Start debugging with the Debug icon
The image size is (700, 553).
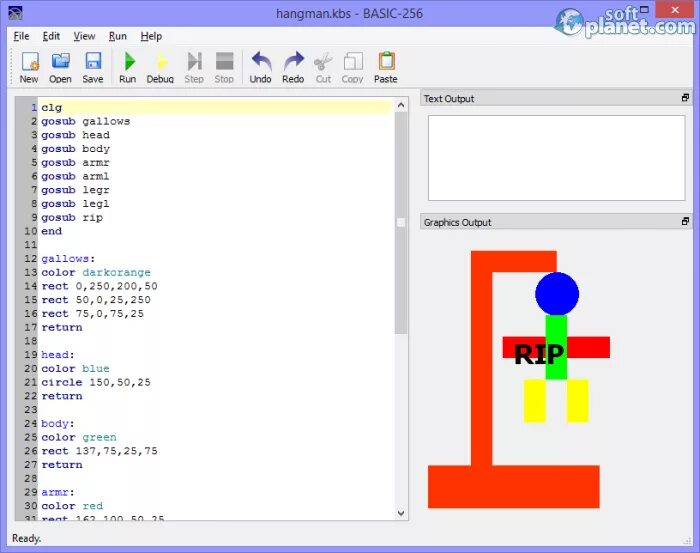[160, 67]
